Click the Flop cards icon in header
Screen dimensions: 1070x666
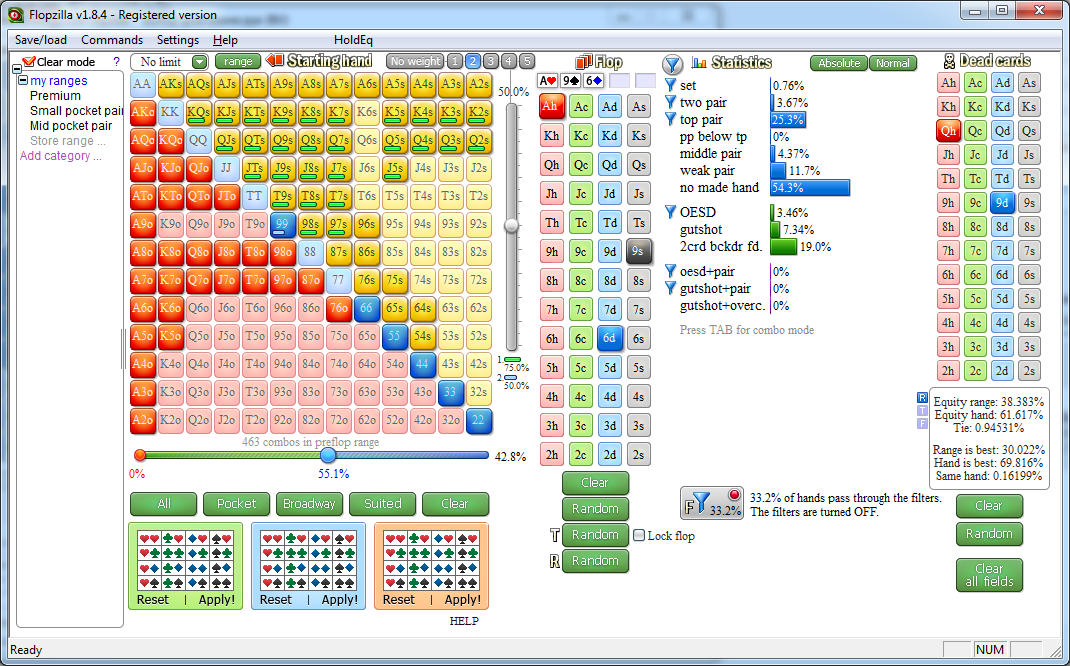point(583,62)
